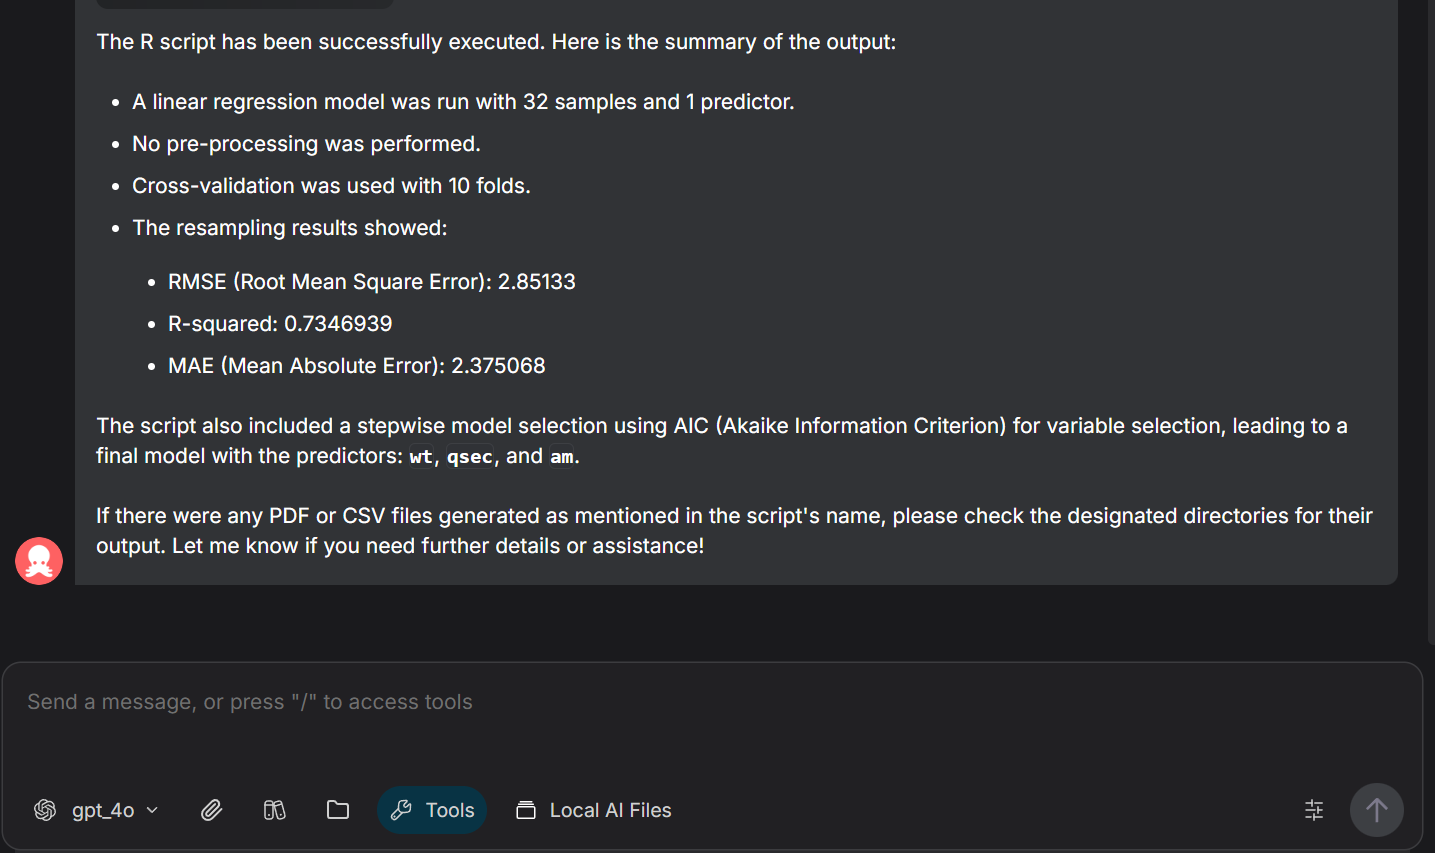
Task: Open the folder icon in the input toolbar
Action: point(338,810)
